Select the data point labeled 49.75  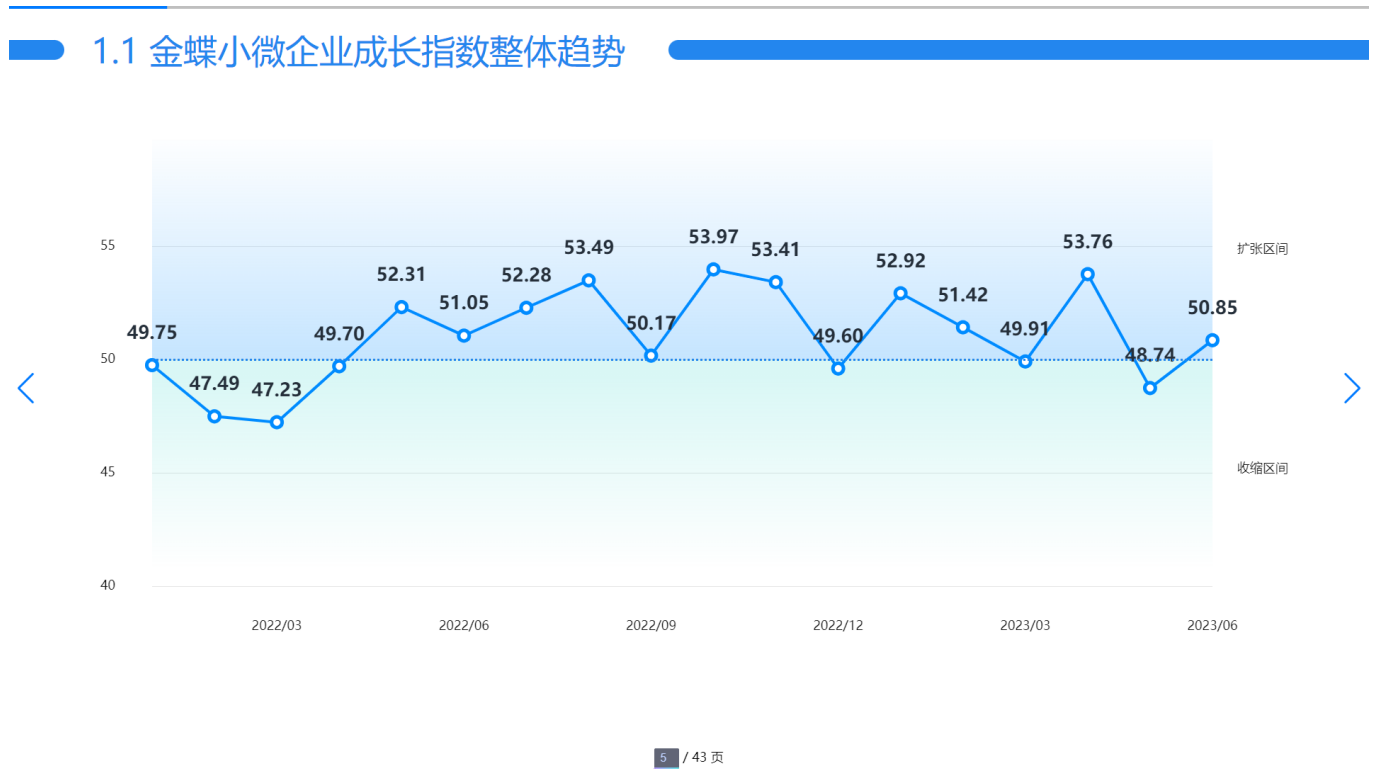click(152, 365)
